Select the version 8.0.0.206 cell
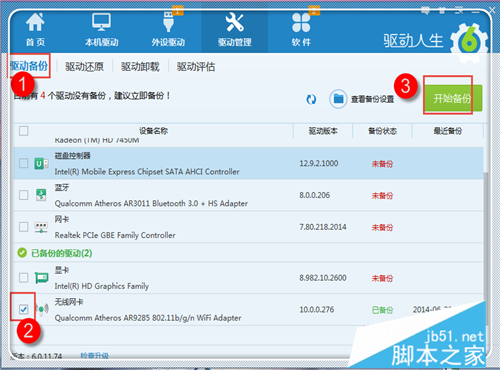This screenshot has height=370, width=500. pyautogui.click(x=314, y=195)
